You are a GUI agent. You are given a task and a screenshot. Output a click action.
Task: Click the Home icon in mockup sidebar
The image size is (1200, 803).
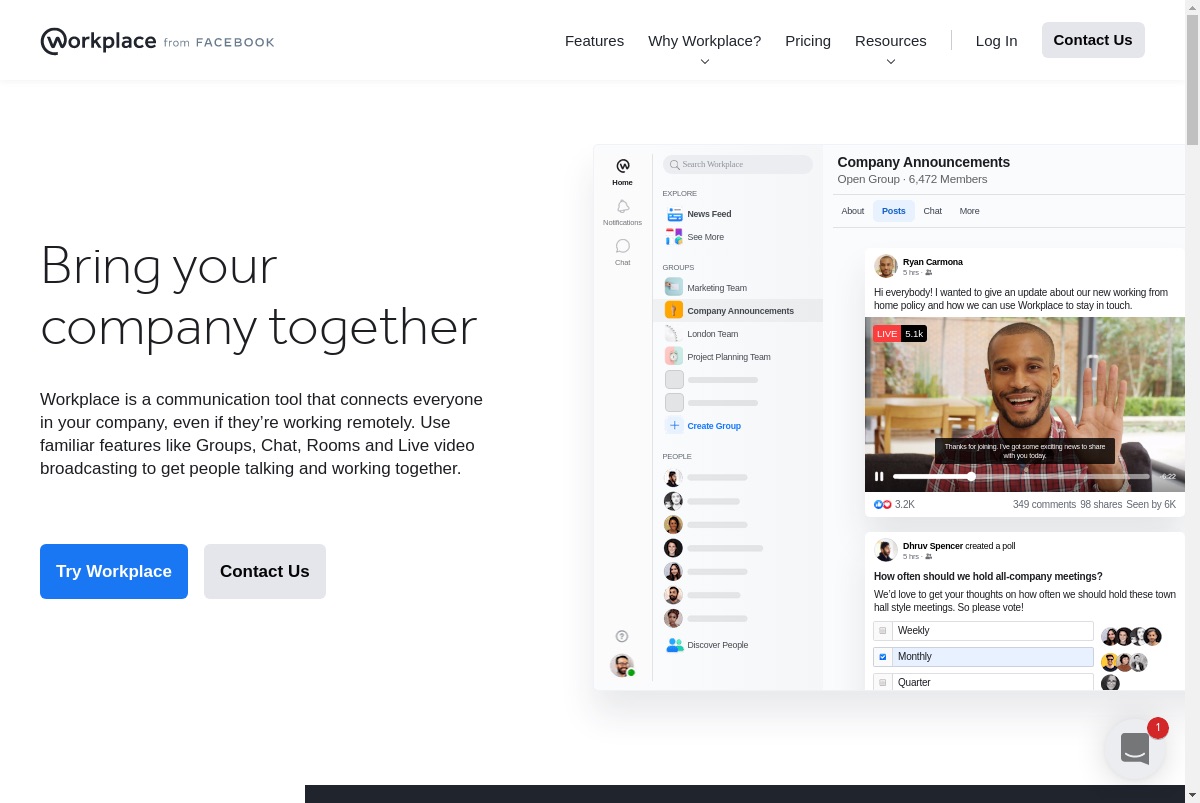tap(622, 166)
